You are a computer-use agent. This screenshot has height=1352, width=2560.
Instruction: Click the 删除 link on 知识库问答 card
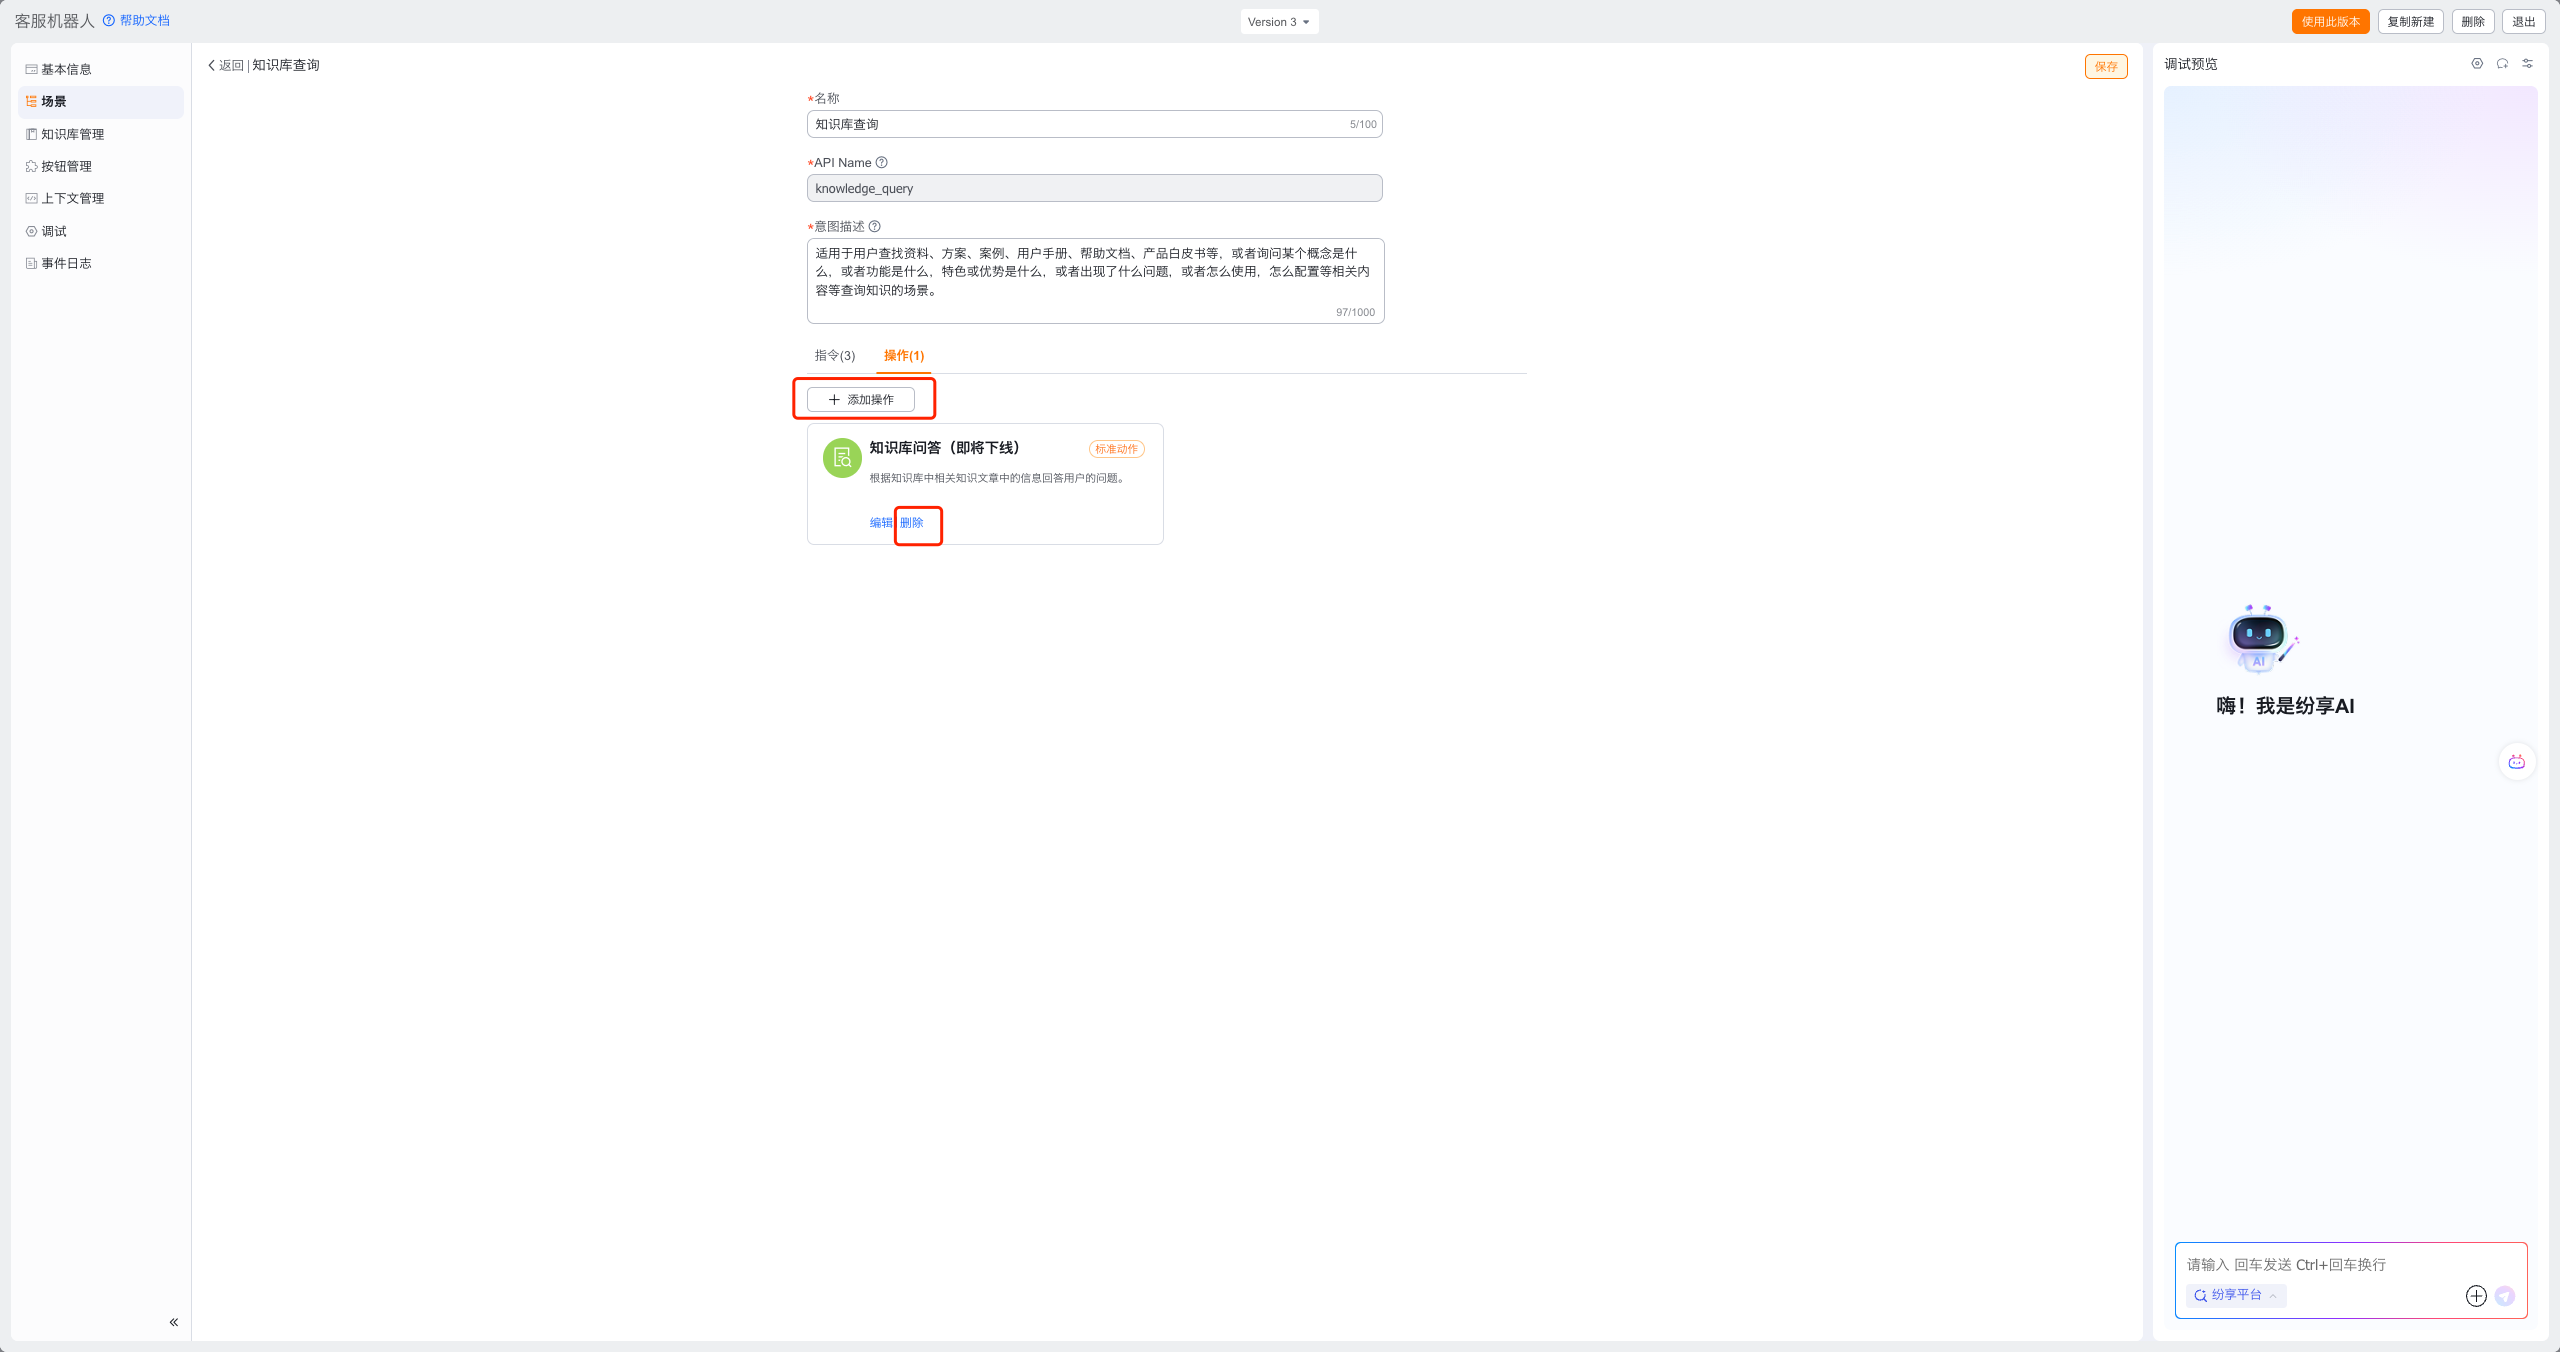tap(911, 523)
